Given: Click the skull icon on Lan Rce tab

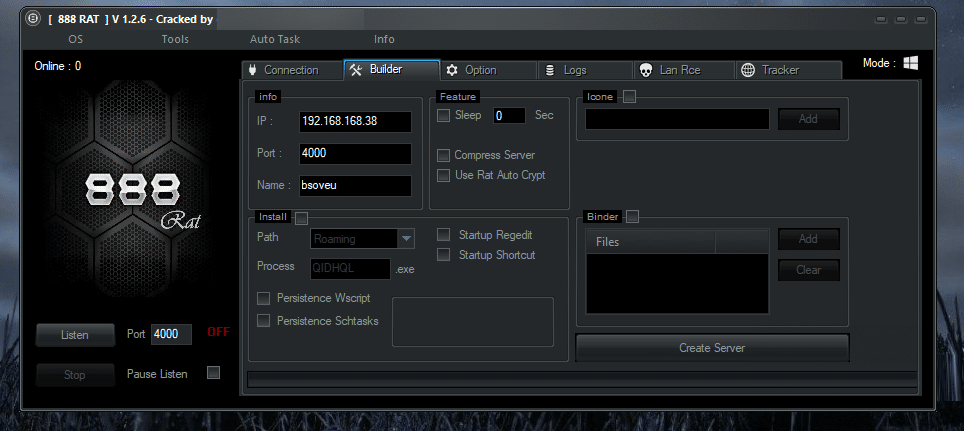Looking at the screenshot, I should coord(645,70).
